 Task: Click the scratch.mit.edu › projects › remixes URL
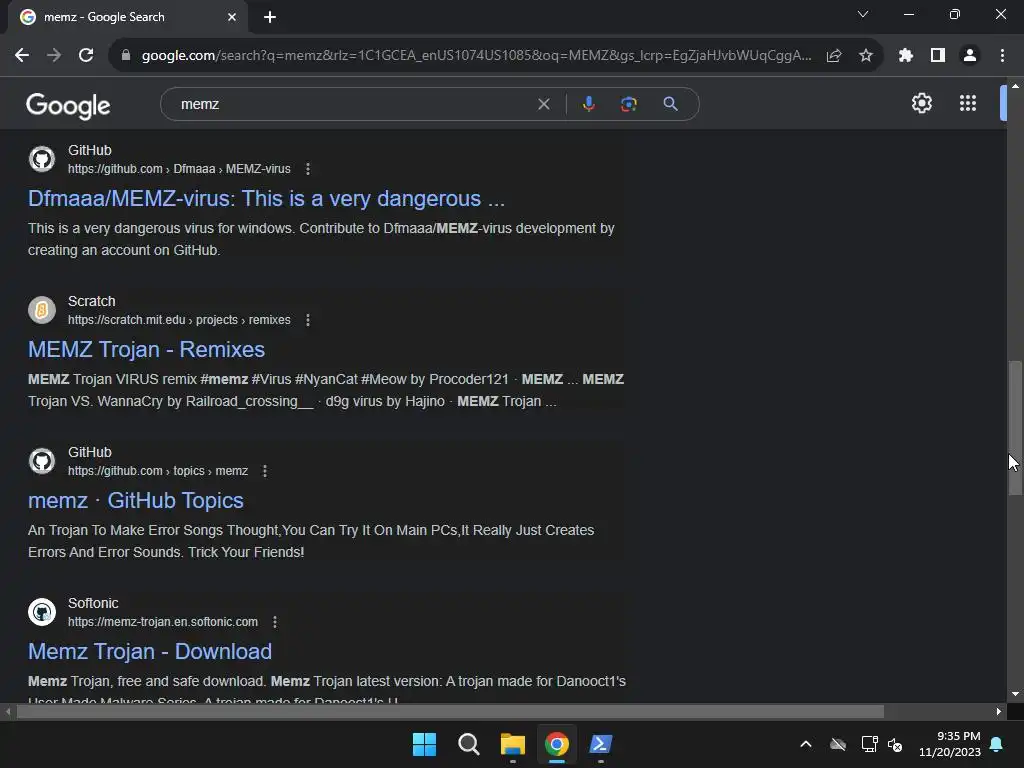(x=179, y=320)
